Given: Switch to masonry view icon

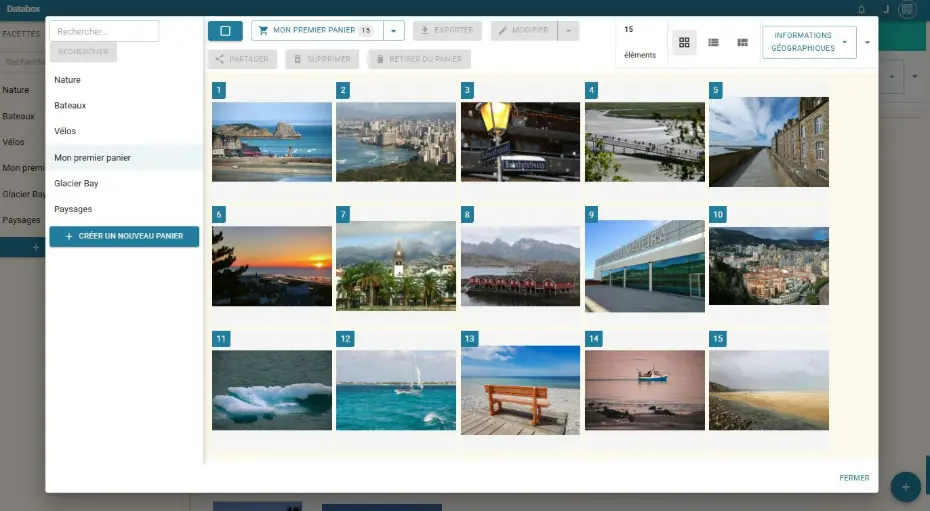Looking at the screenshot, I should 743,43.
